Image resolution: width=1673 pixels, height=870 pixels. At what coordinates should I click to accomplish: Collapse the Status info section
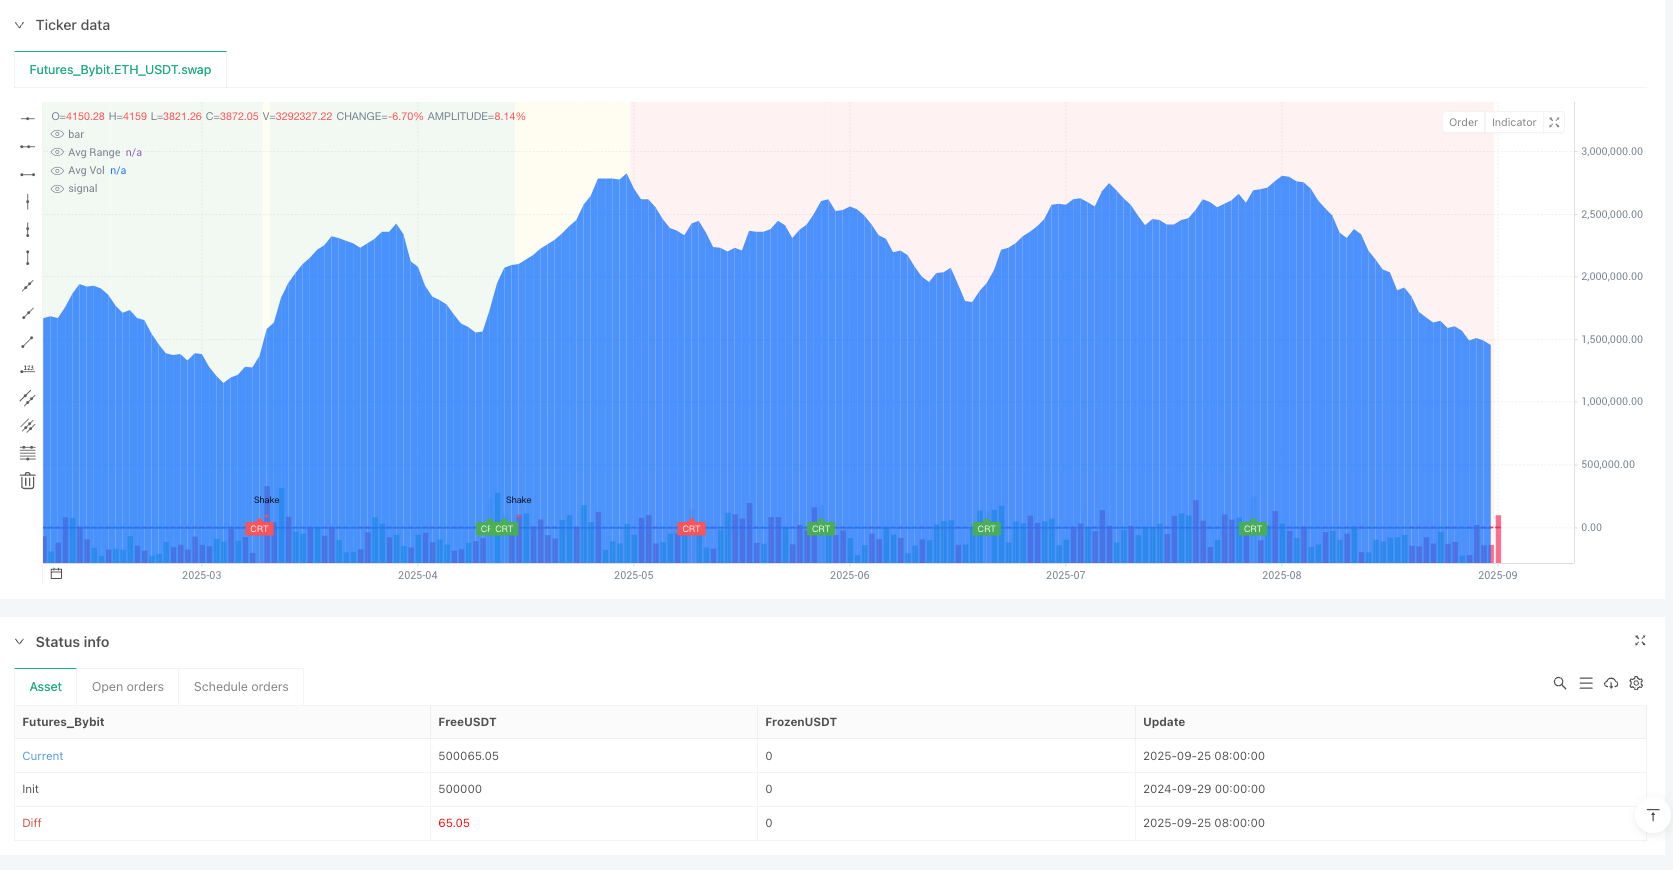coord(19,642)
